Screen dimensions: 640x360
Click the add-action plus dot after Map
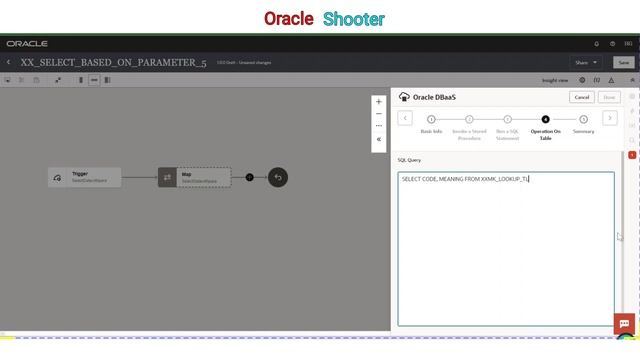(249, 177)
